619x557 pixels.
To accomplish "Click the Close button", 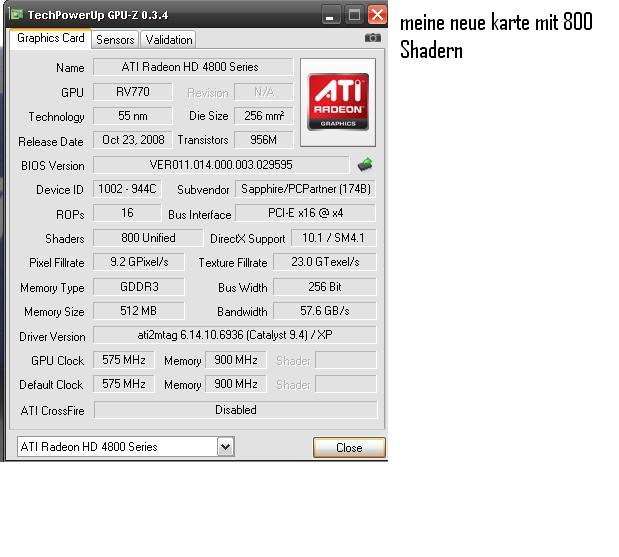I will 349,448.
